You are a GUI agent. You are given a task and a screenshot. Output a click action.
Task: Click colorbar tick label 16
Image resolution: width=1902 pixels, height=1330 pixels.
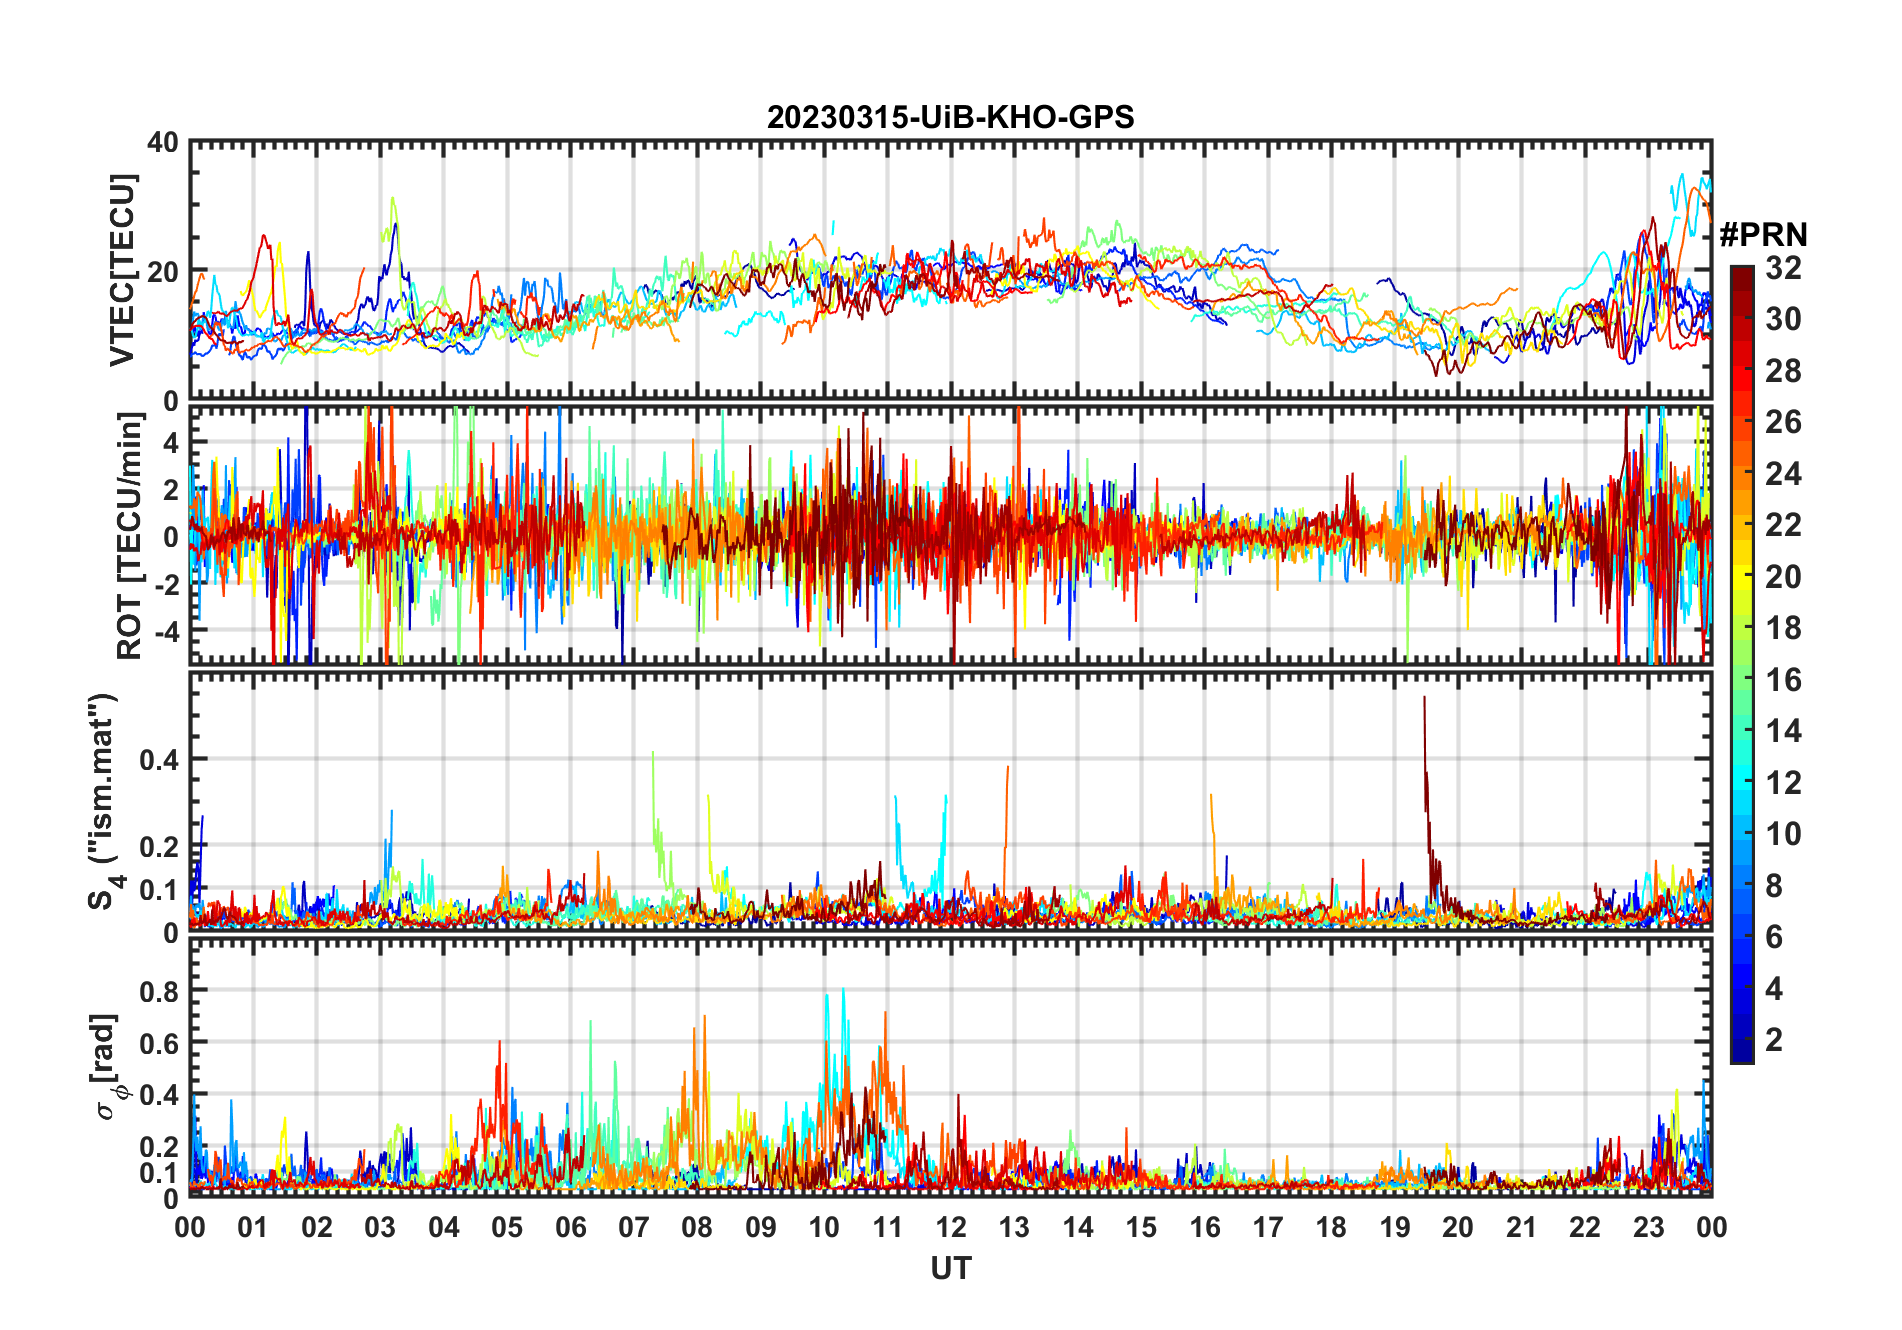pos(1783,680)
